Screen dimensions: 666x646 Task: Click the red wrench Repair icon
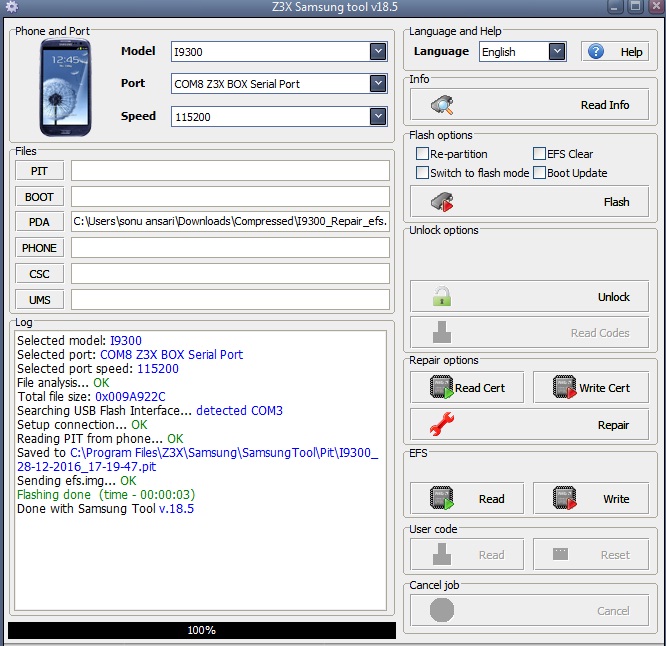click(442, 424)
